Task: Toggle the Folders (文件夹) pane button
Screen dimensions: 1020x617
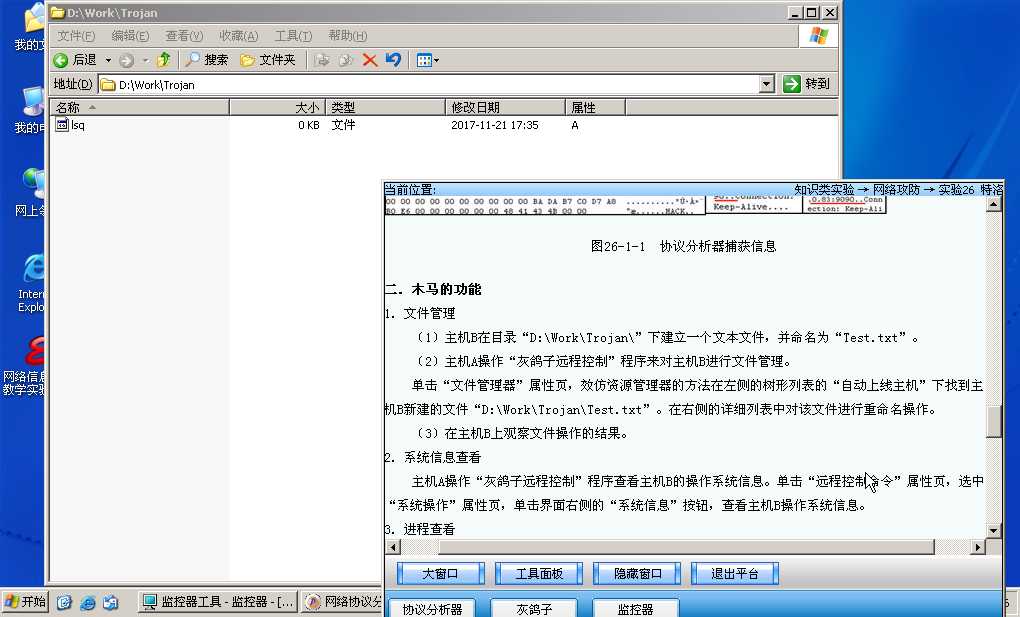Action: [x=268, y=61]
